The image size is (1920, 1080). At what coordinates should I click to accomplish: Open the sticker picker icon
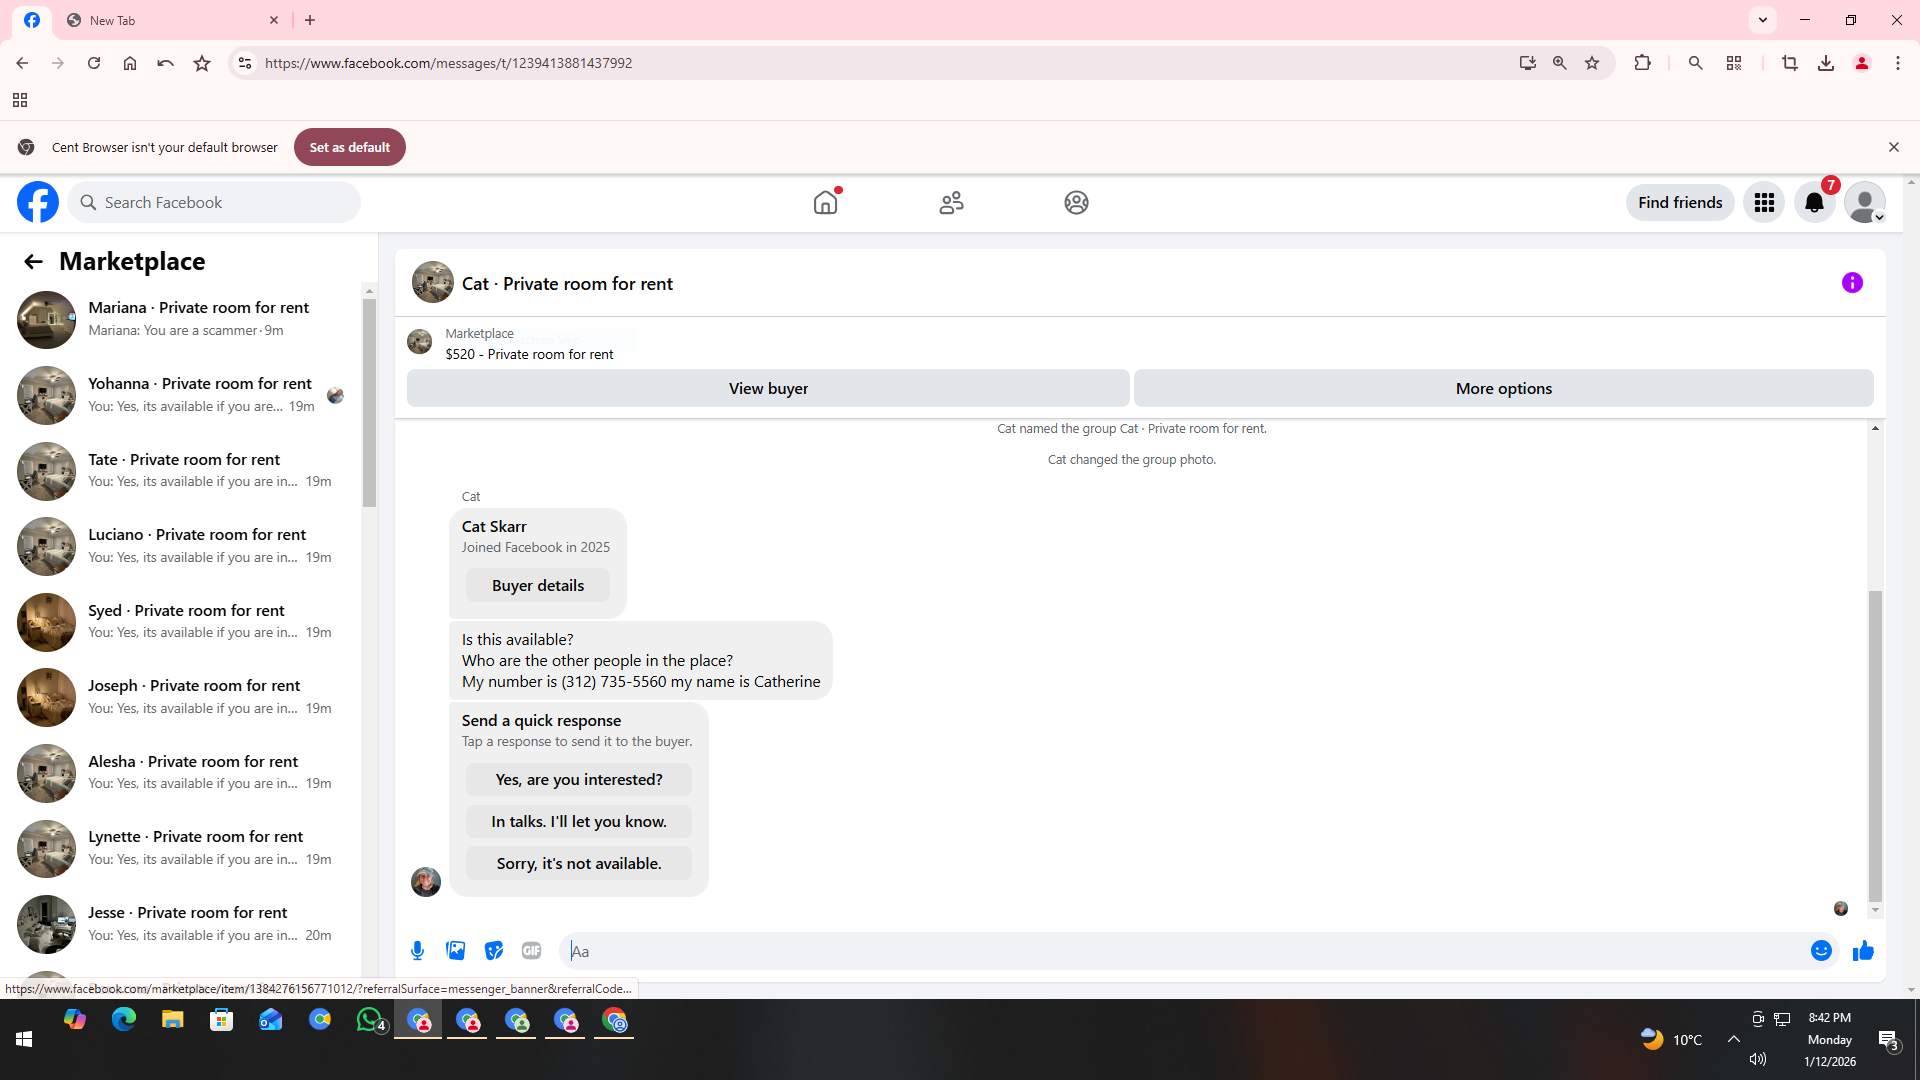point(494,951)
